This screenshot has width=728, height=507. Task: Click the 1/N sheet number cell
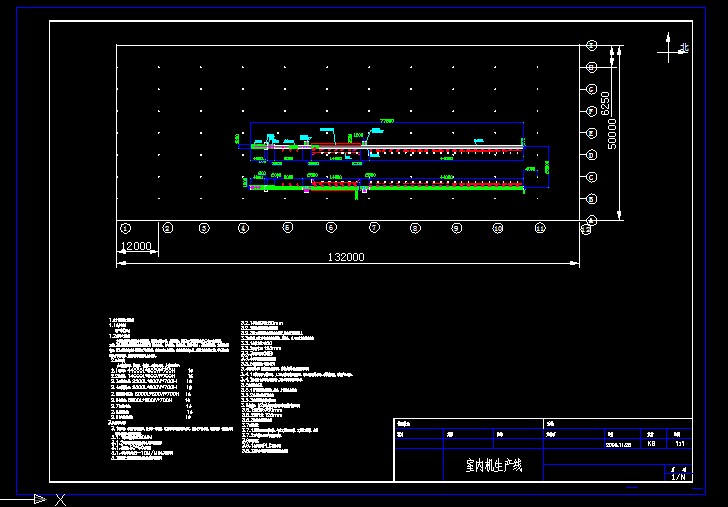point(678,477)
